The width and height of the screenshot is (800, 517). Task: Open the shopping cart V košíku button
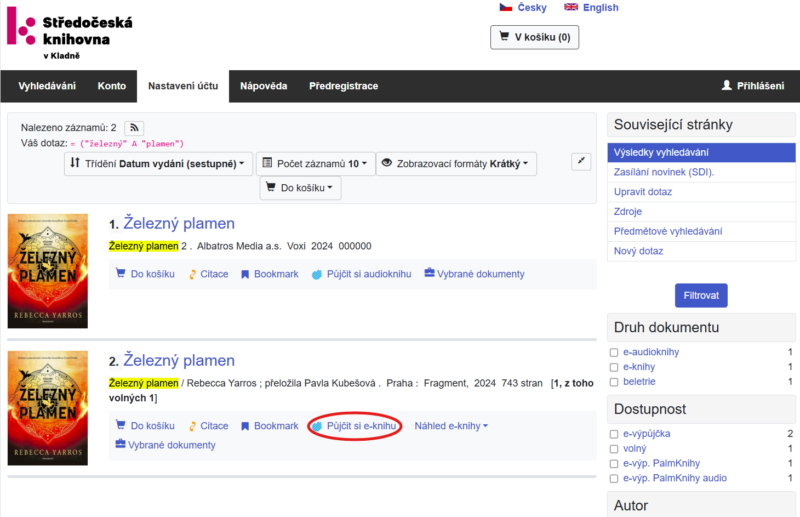(x=534, y=38)
